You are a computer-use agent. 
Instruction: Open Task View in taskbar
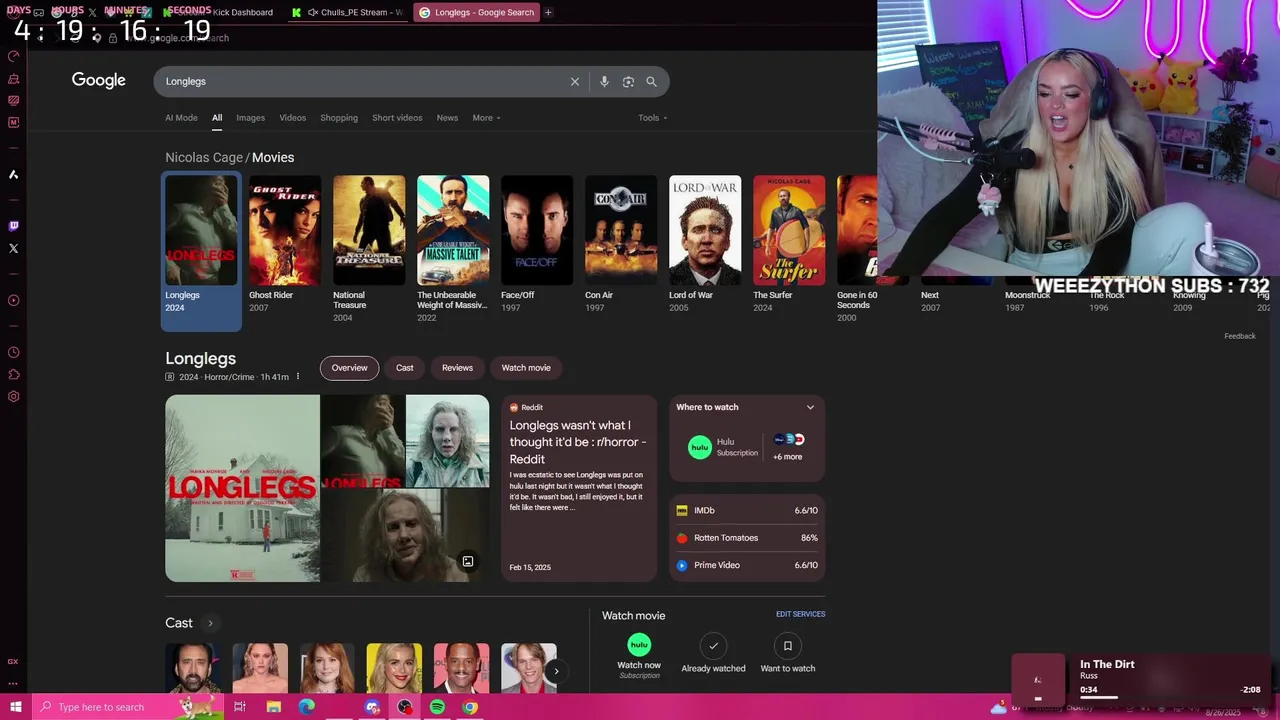(x=240, y=707)
